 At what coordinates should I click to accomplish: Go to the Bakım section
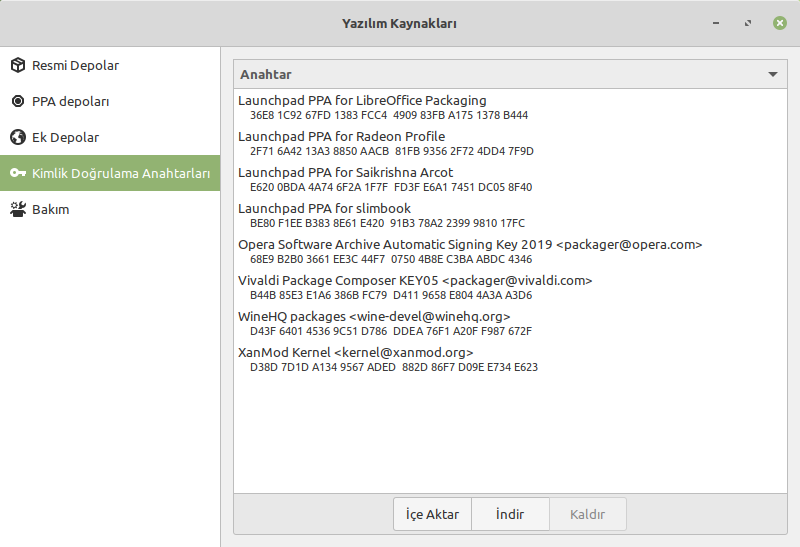coord(110,209)
